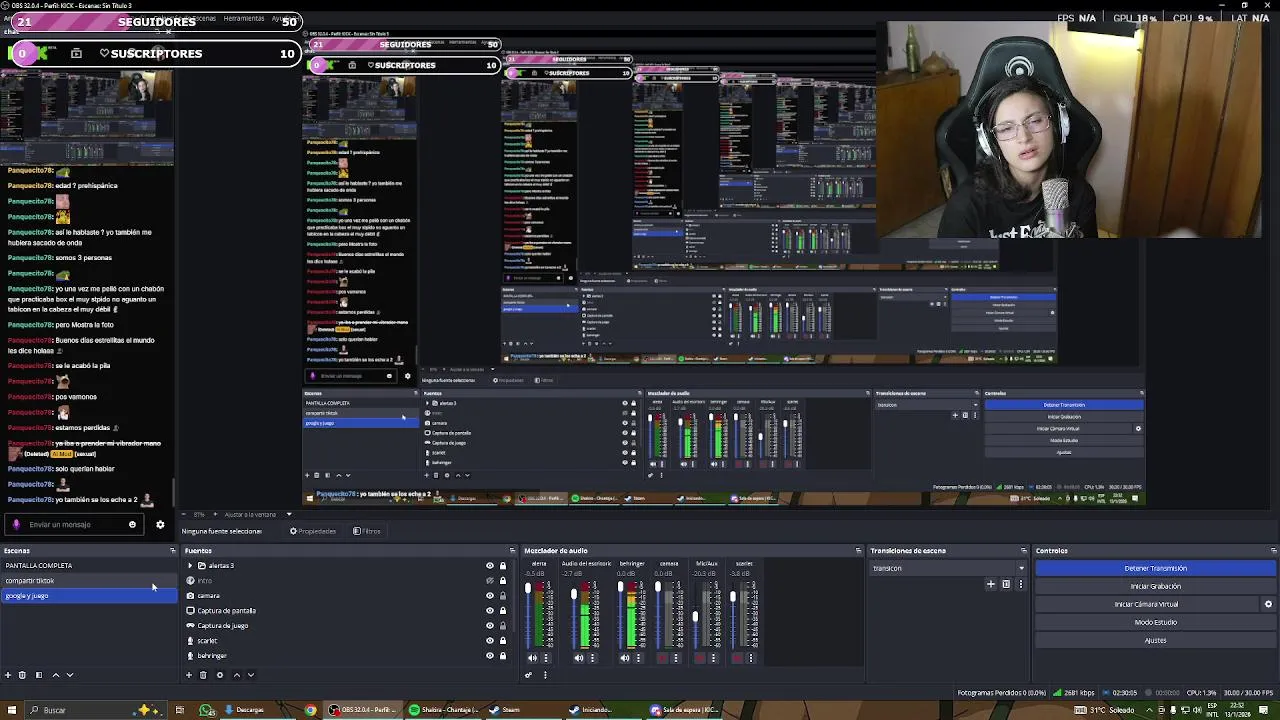Open Propiedades for selected source
1280x720 pixels.
tap(313, 531)
